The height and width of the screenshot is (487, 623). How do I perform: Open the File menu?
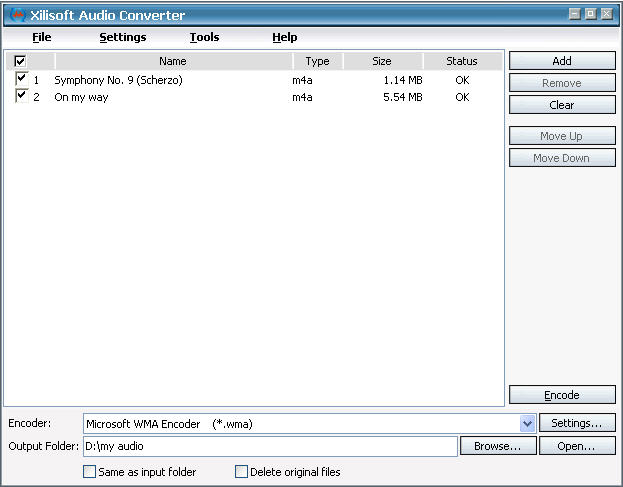(x=42, y=37)
